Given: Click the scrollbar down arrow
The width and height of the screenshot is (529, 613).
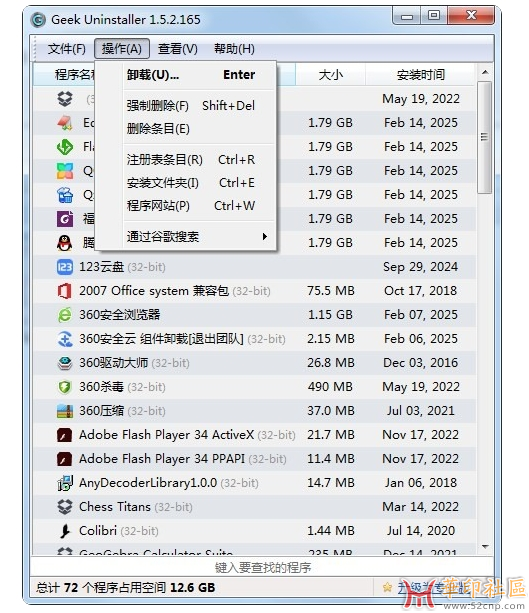Looking at the screenshot, I should [485, 547].
